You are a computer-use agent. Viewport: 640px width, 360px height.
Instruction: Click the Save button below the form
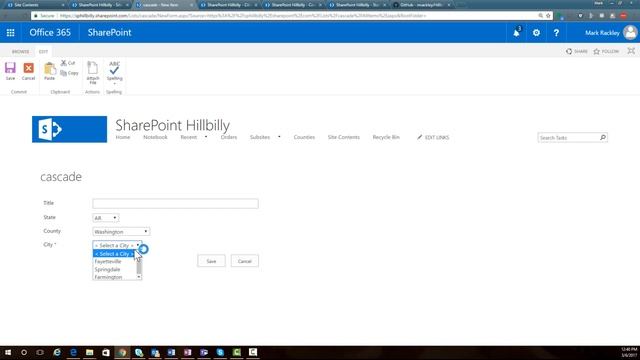[211, 261]
